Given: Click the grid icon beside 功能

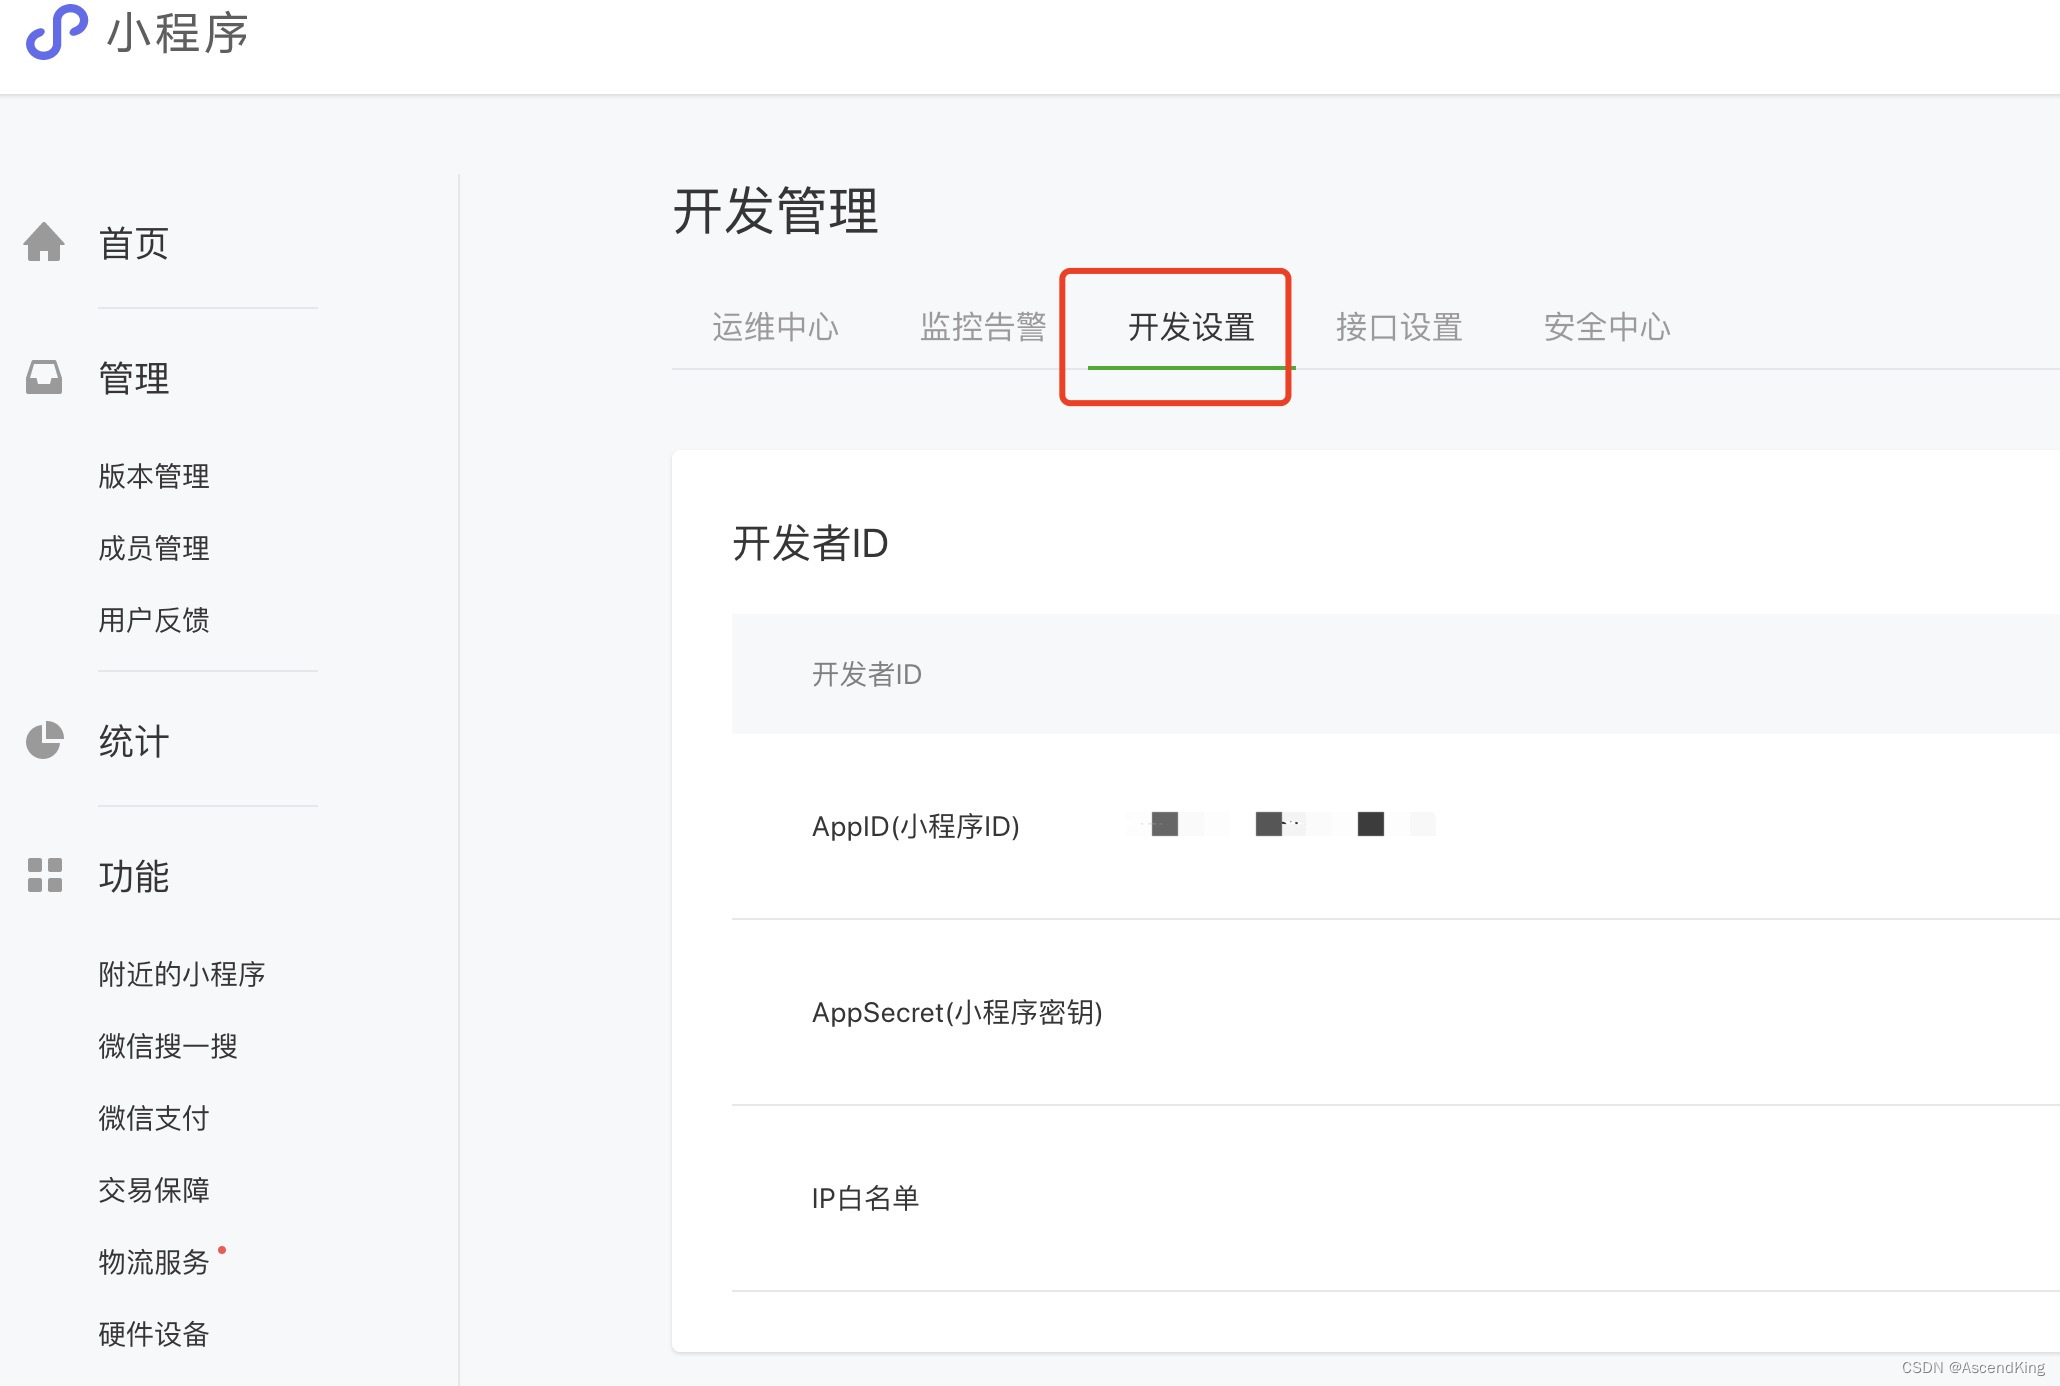Looking at the screenshot, I should 44,875.
